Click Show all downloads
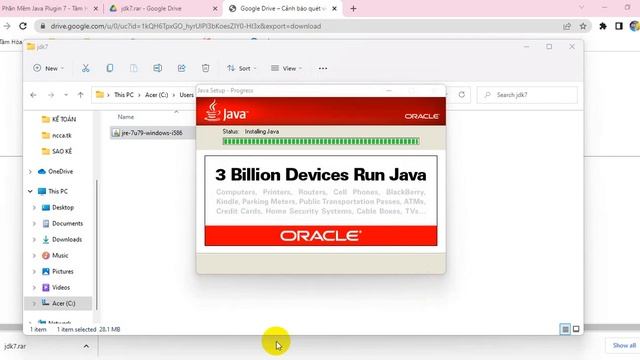The image size is (640, 360). (624, 345)
